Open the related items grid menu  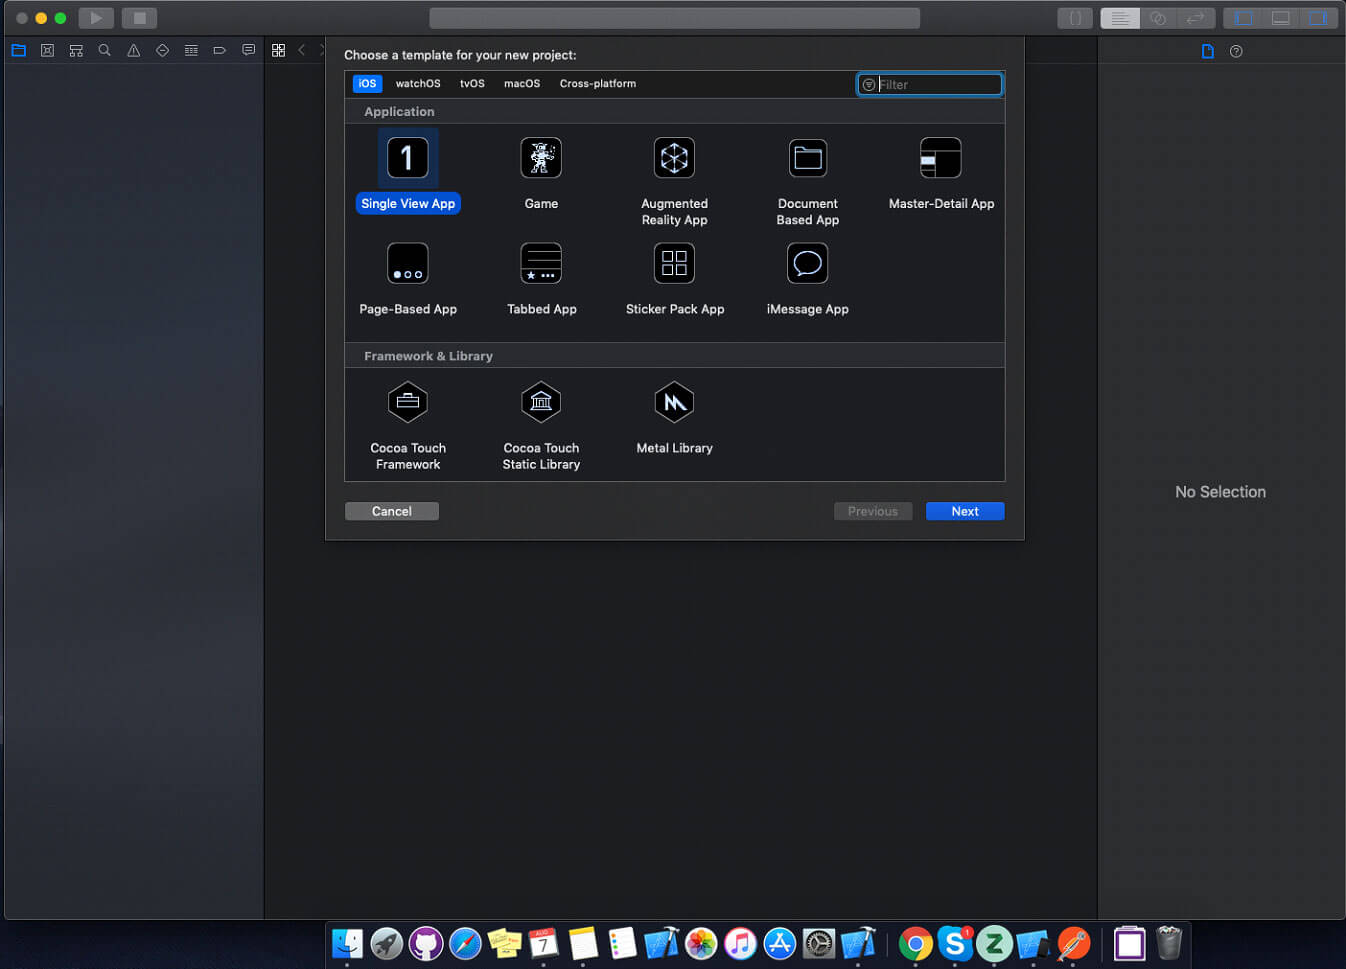pyautogui.click(x=278, y=50)
